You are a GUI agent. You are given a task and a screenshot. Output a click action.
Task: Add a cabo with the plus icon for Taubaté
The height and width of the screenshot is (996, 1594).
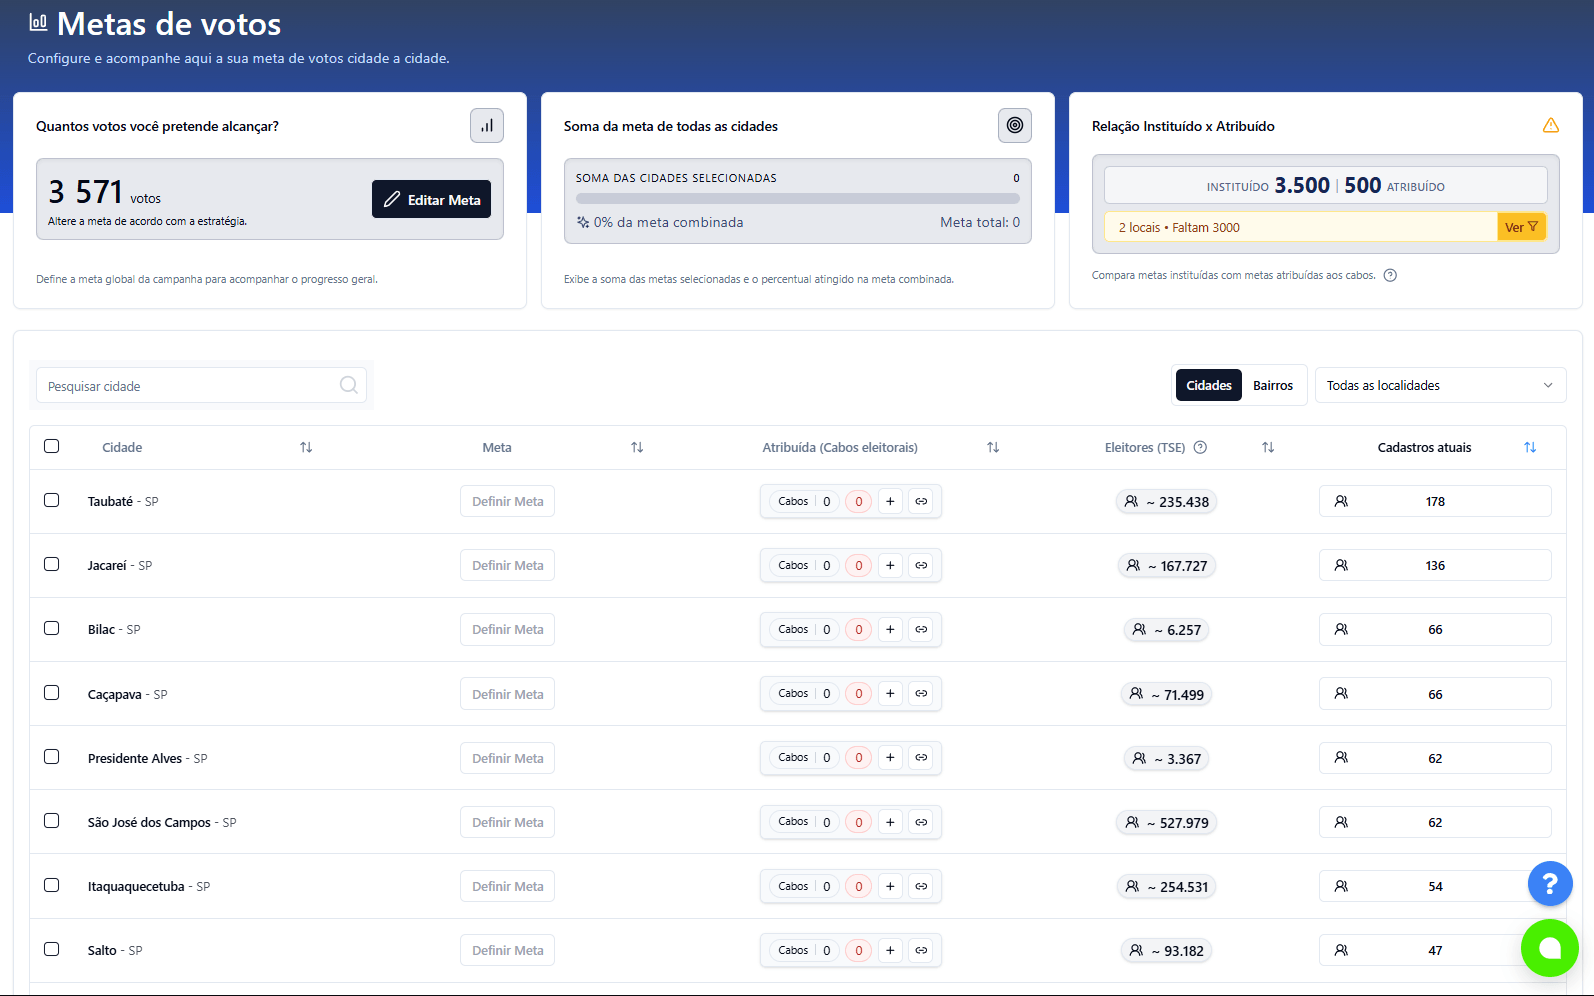(x=890, y=501)
